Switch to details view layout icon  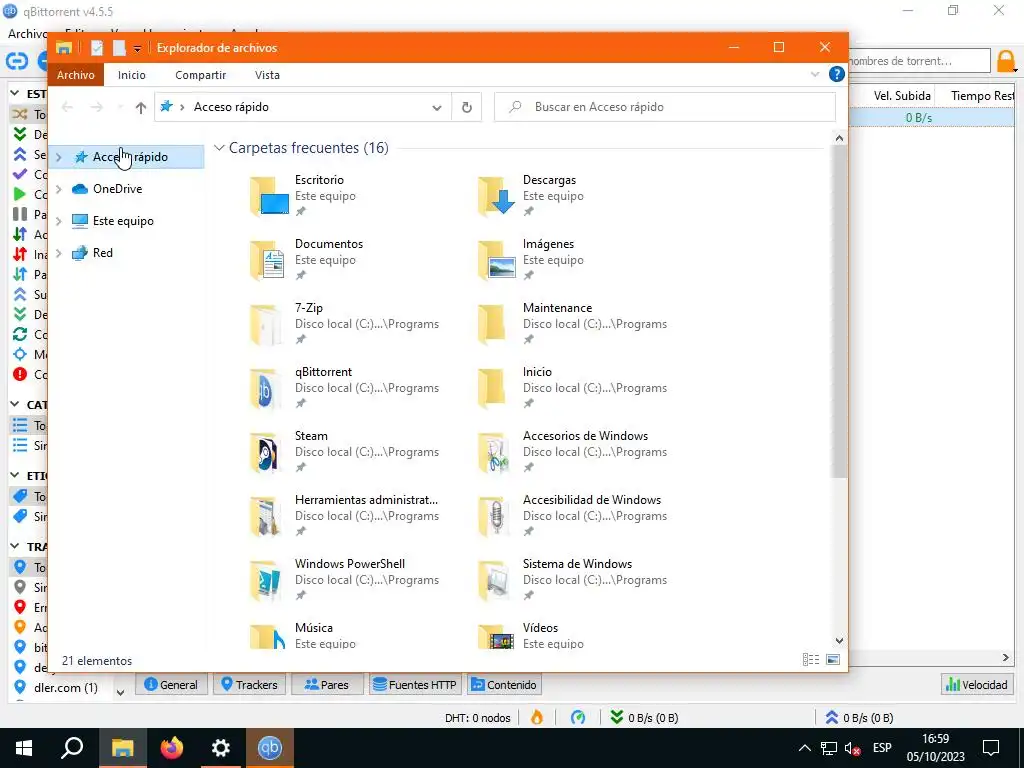[810, 660]
